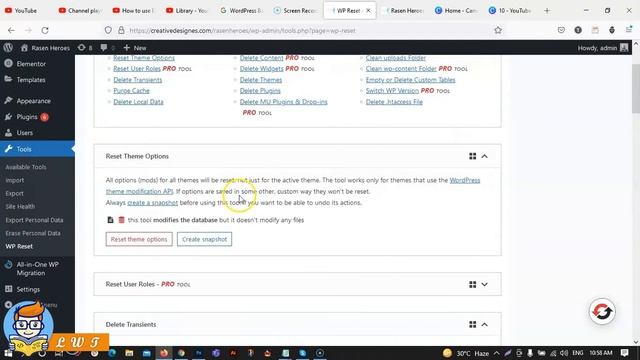Click the floating WP Reset refresh icon
640x360 pixels.
coord(602,312)
